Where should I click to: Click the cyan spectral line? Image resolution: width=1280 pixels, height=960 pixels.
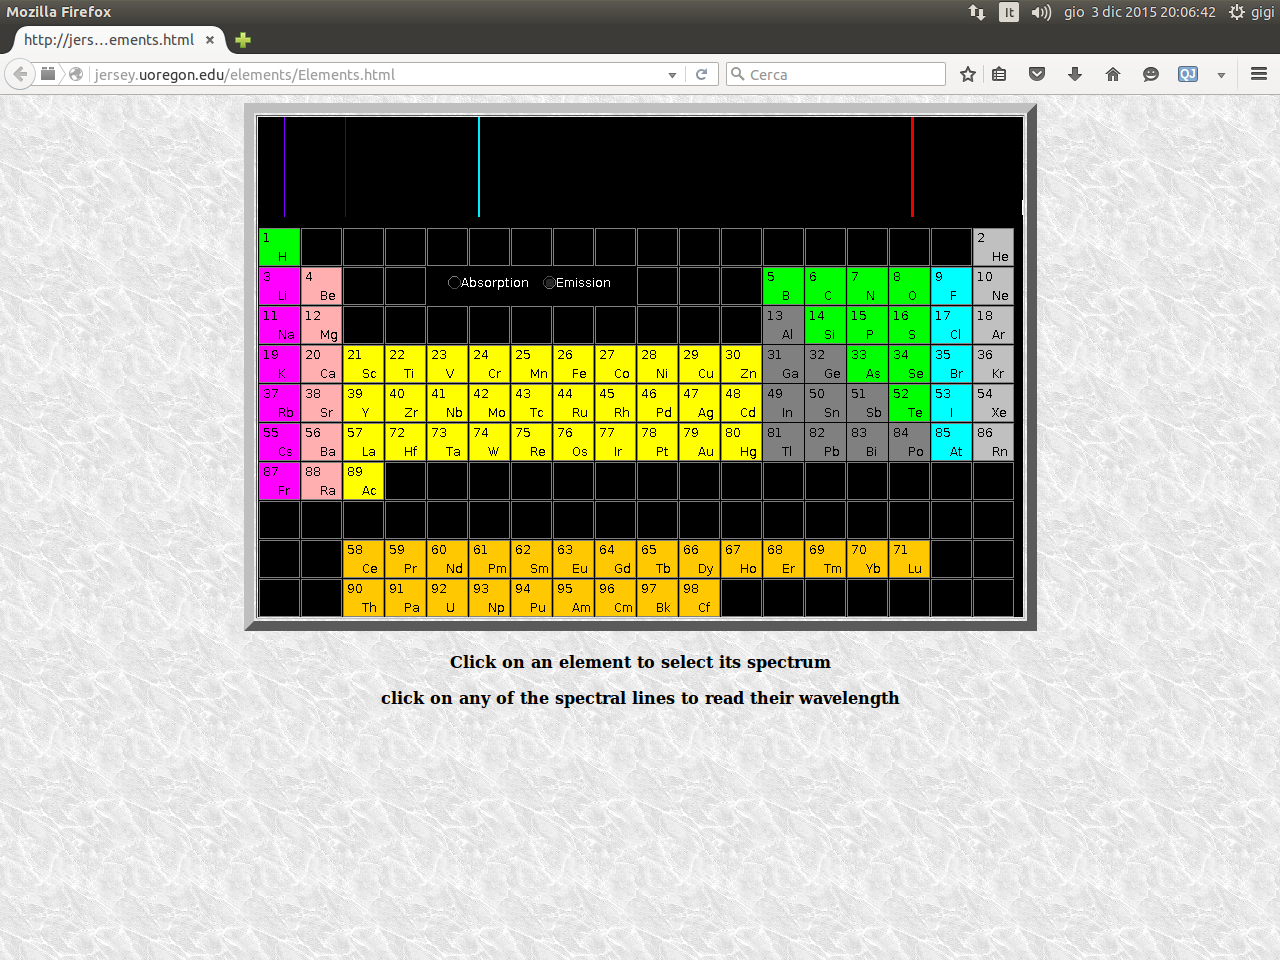[x=479, y=167]
